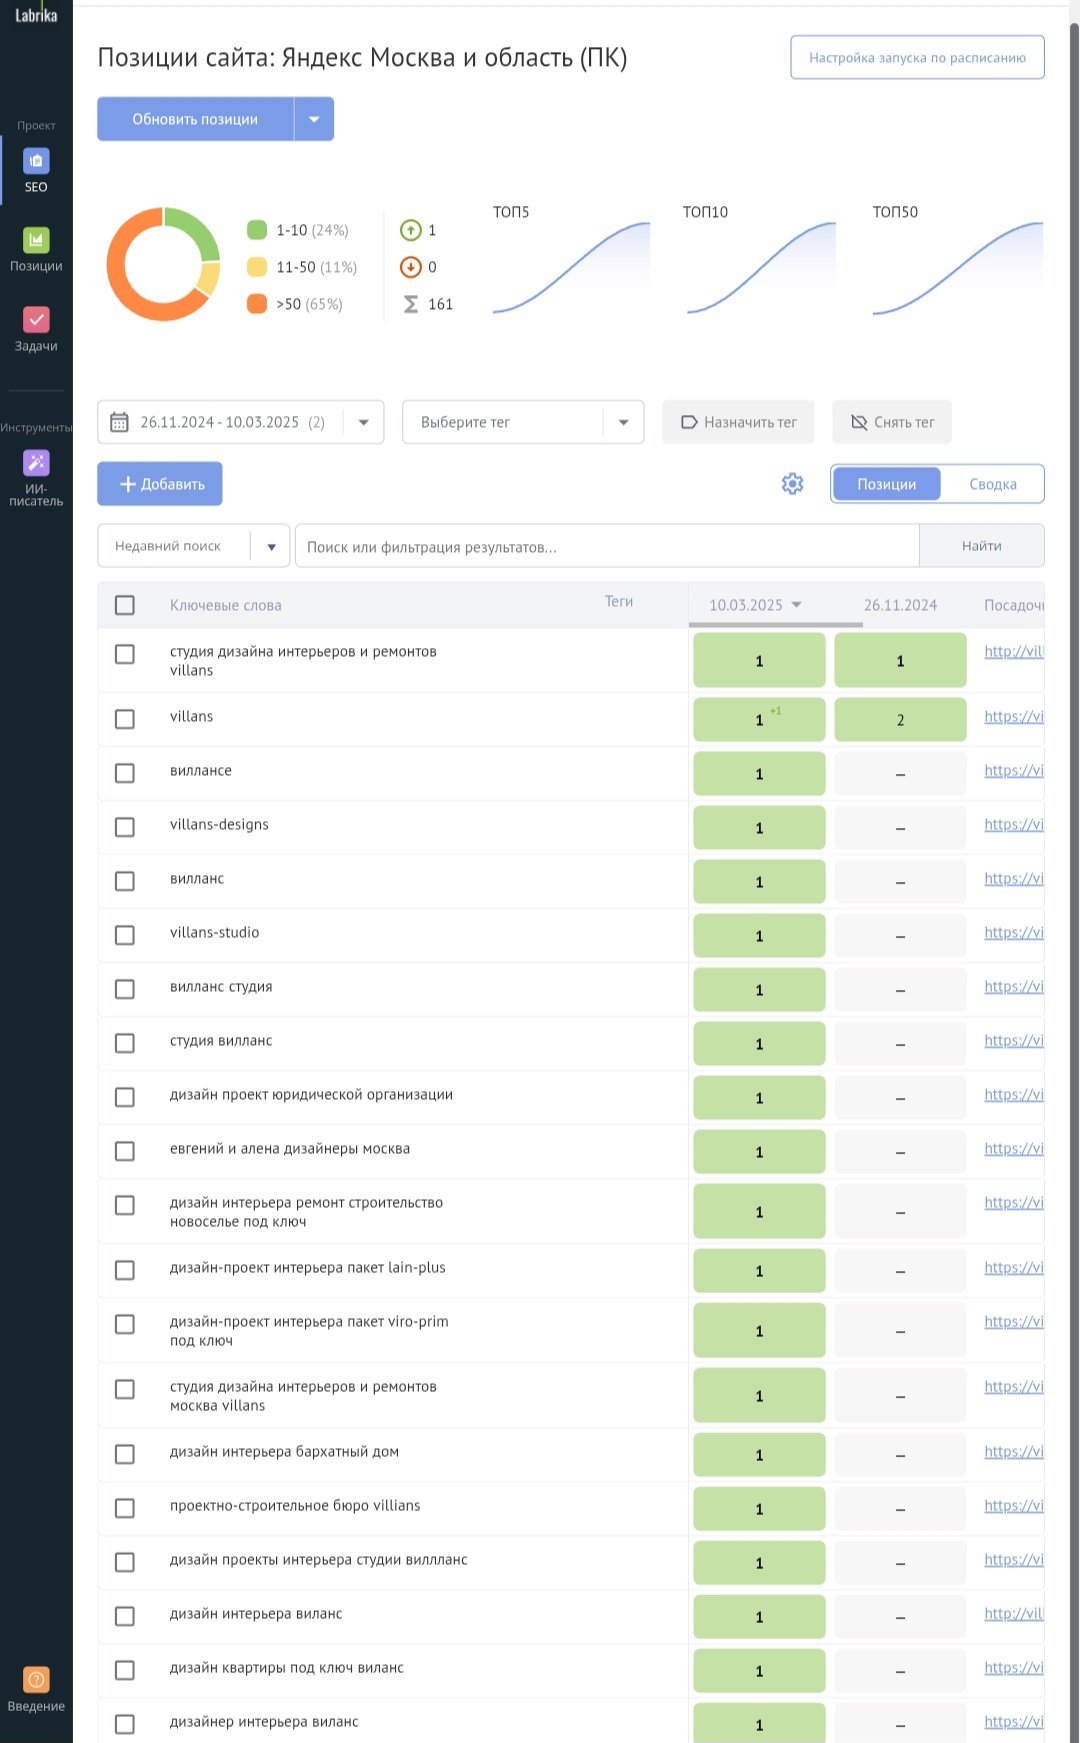This screenshot has height=1743, width=1080.
Task: Click the calendar icon in date range
Action: pos(119,422)
